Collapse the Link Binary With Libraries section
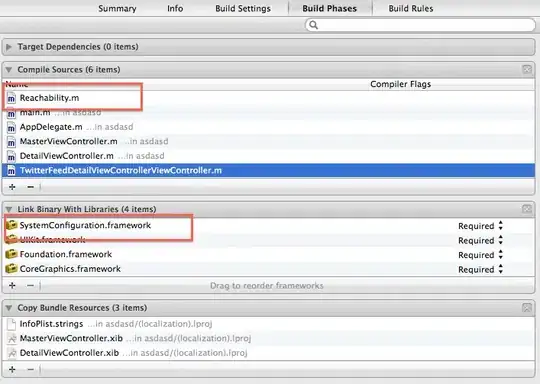 pos(9,209)
